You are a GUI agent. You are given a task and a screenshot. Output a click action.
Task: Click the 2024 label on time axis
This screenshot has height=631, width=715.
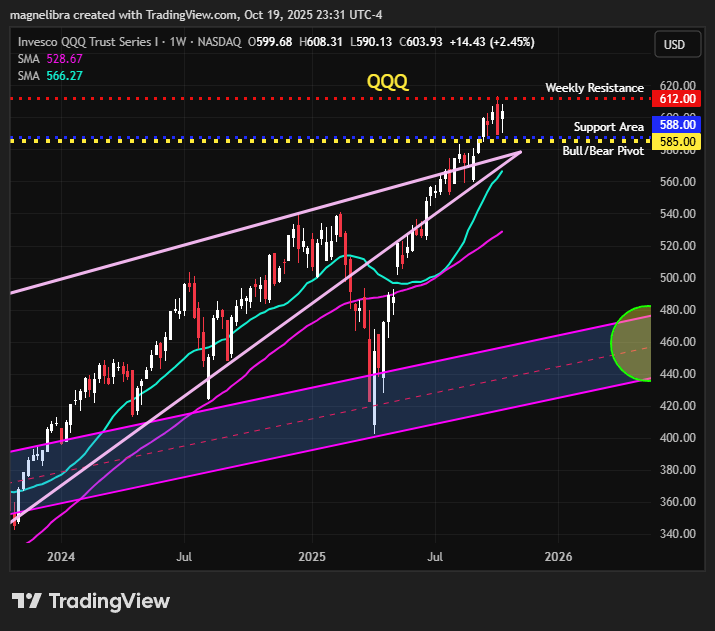(x=61, y=557)
